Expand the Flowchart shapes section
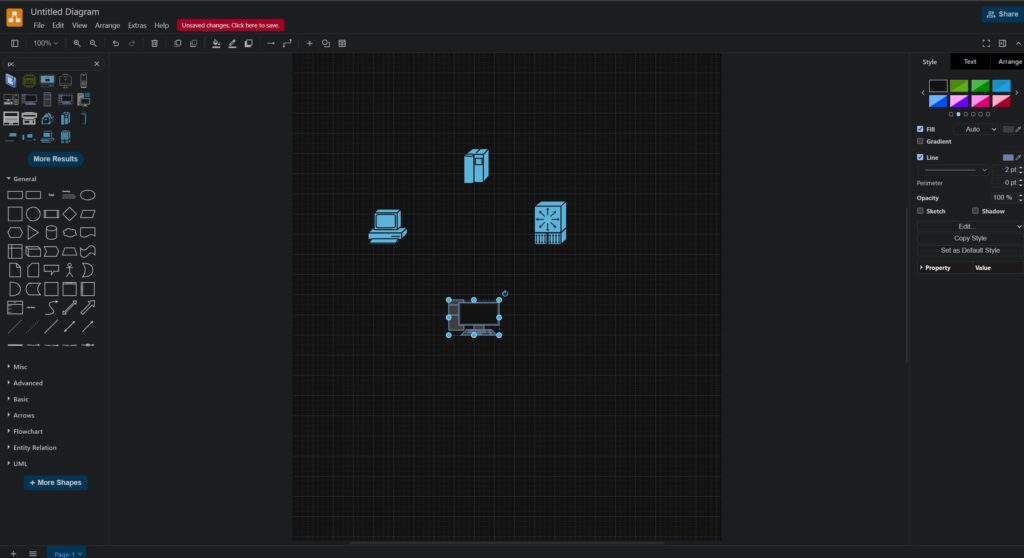This screenshot has height=558, width=1024. pyautogui.click(x=27, y=431)
